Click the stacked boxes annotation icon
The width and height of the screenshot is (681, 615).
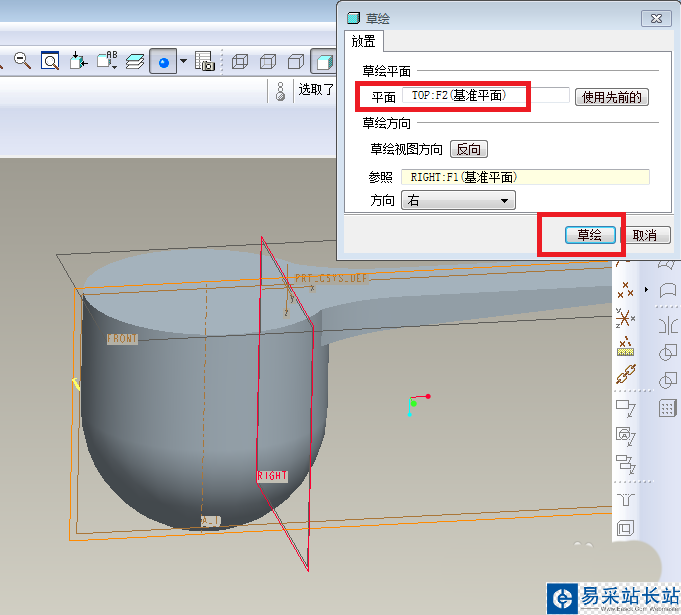pyautogui.click(x=625, y=464)
